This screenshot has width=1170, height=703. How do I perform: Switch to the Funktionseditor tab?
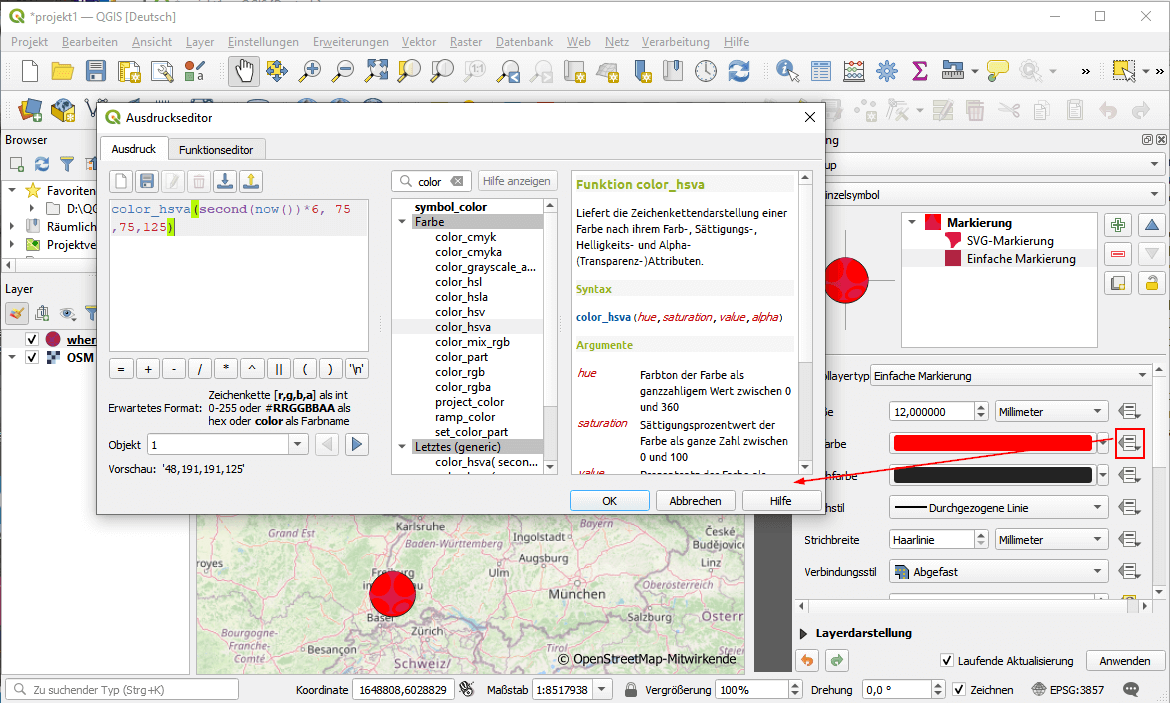216,150
